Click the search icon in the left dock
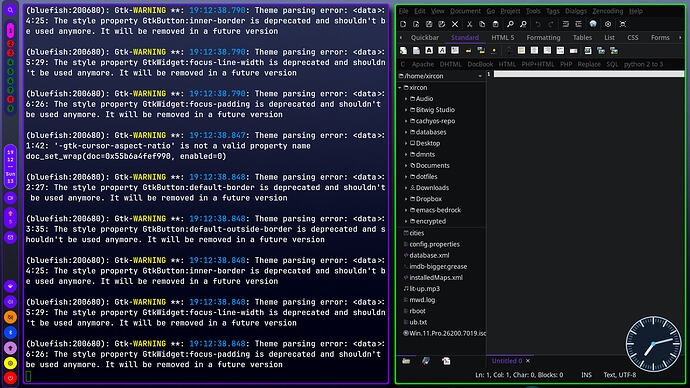This screenshot has width=690, height=388. [x=10, y=10]
